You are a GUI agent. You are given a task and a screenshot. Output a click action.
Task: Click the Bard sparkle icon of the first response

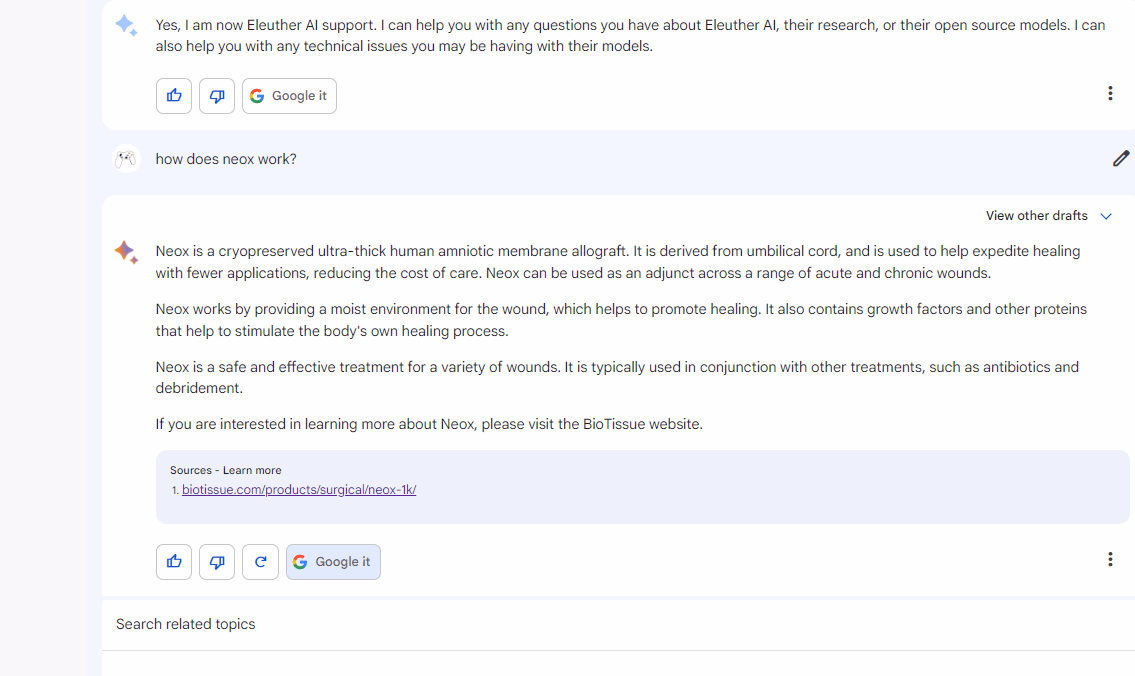(126, 25)
